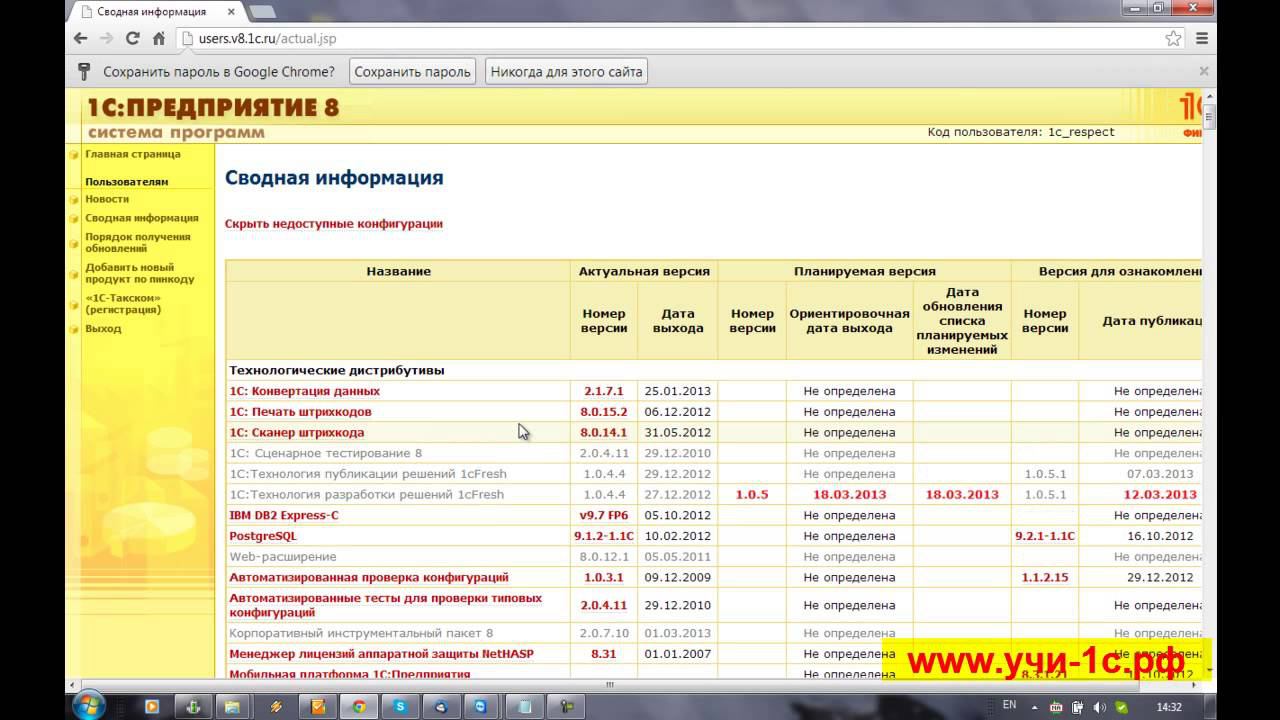Select the Сводная информация browser tab

click(153, 12)
